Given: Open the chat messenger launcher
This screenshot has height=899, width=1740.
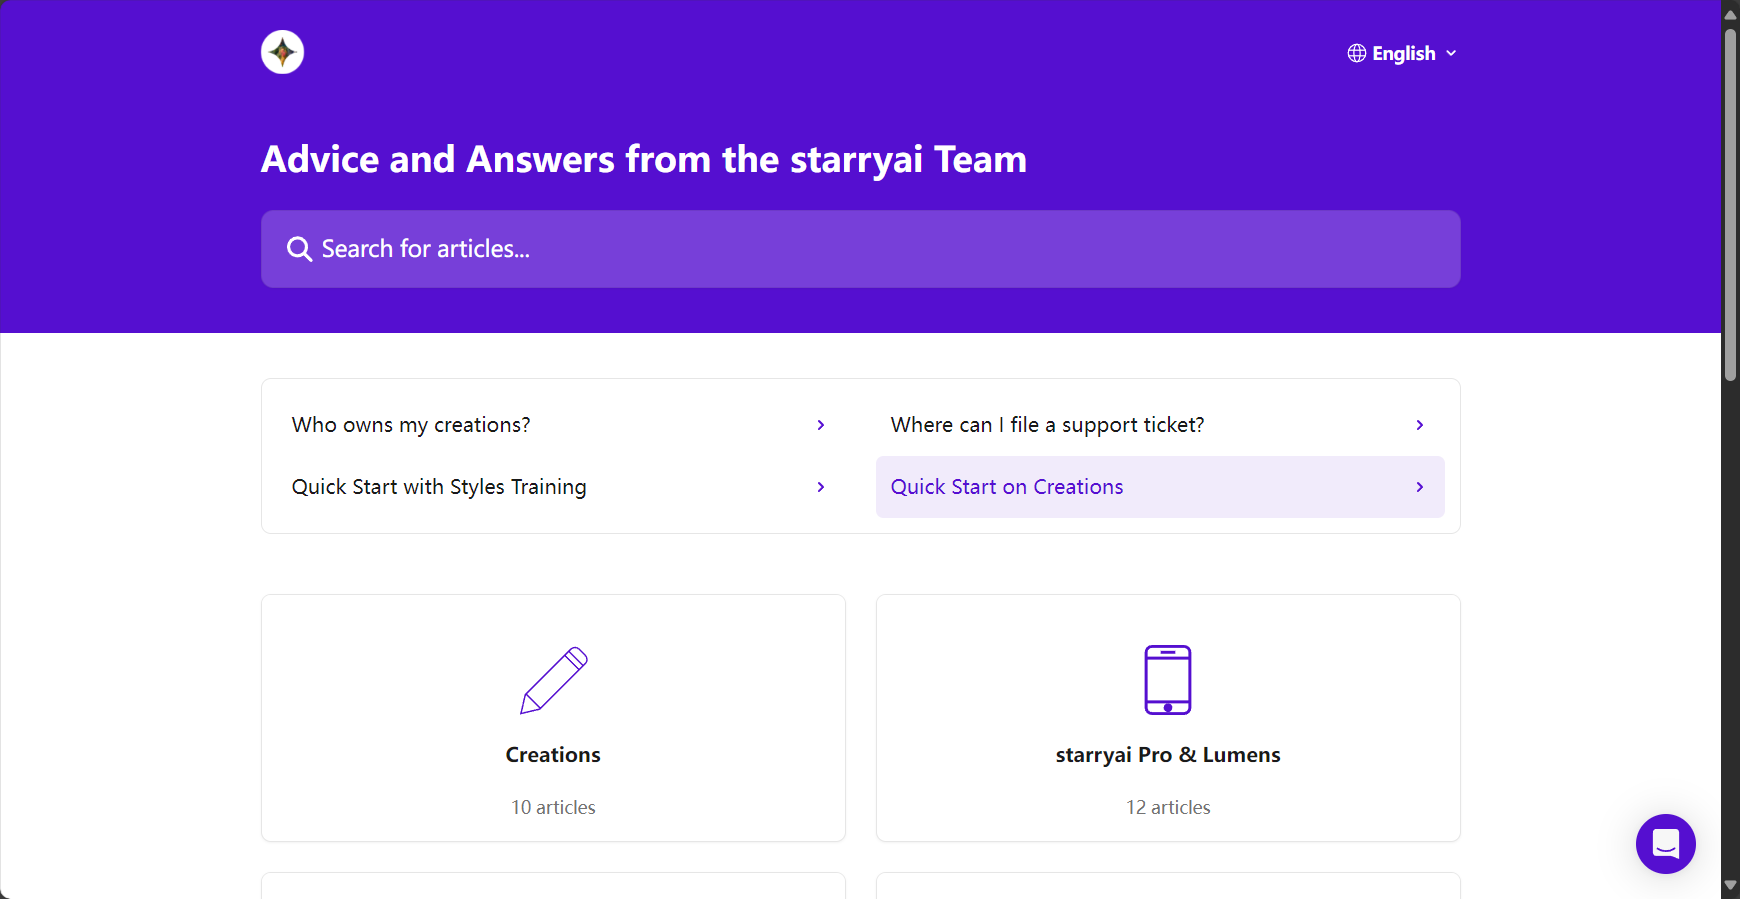Looking at the screenshot, I should (1666, 844).
